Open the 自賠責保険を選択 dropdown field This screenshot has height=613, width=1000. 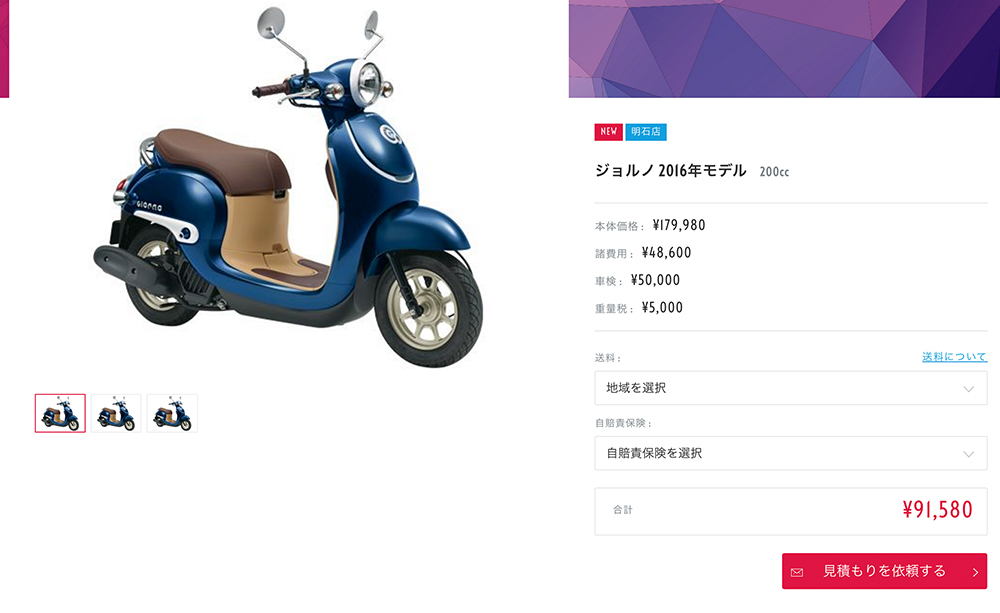click(x=791, y=453)
